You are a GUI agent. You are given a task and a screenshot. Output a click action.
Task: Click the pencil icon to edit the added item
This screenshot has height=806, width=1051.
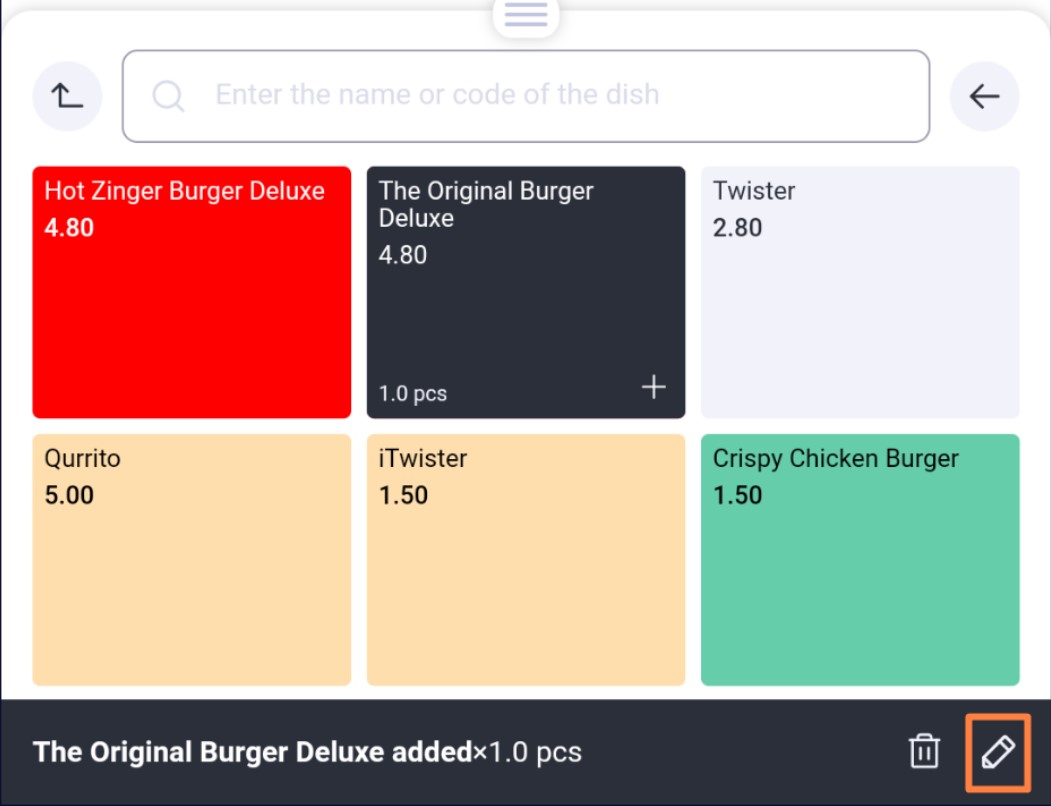998,752
